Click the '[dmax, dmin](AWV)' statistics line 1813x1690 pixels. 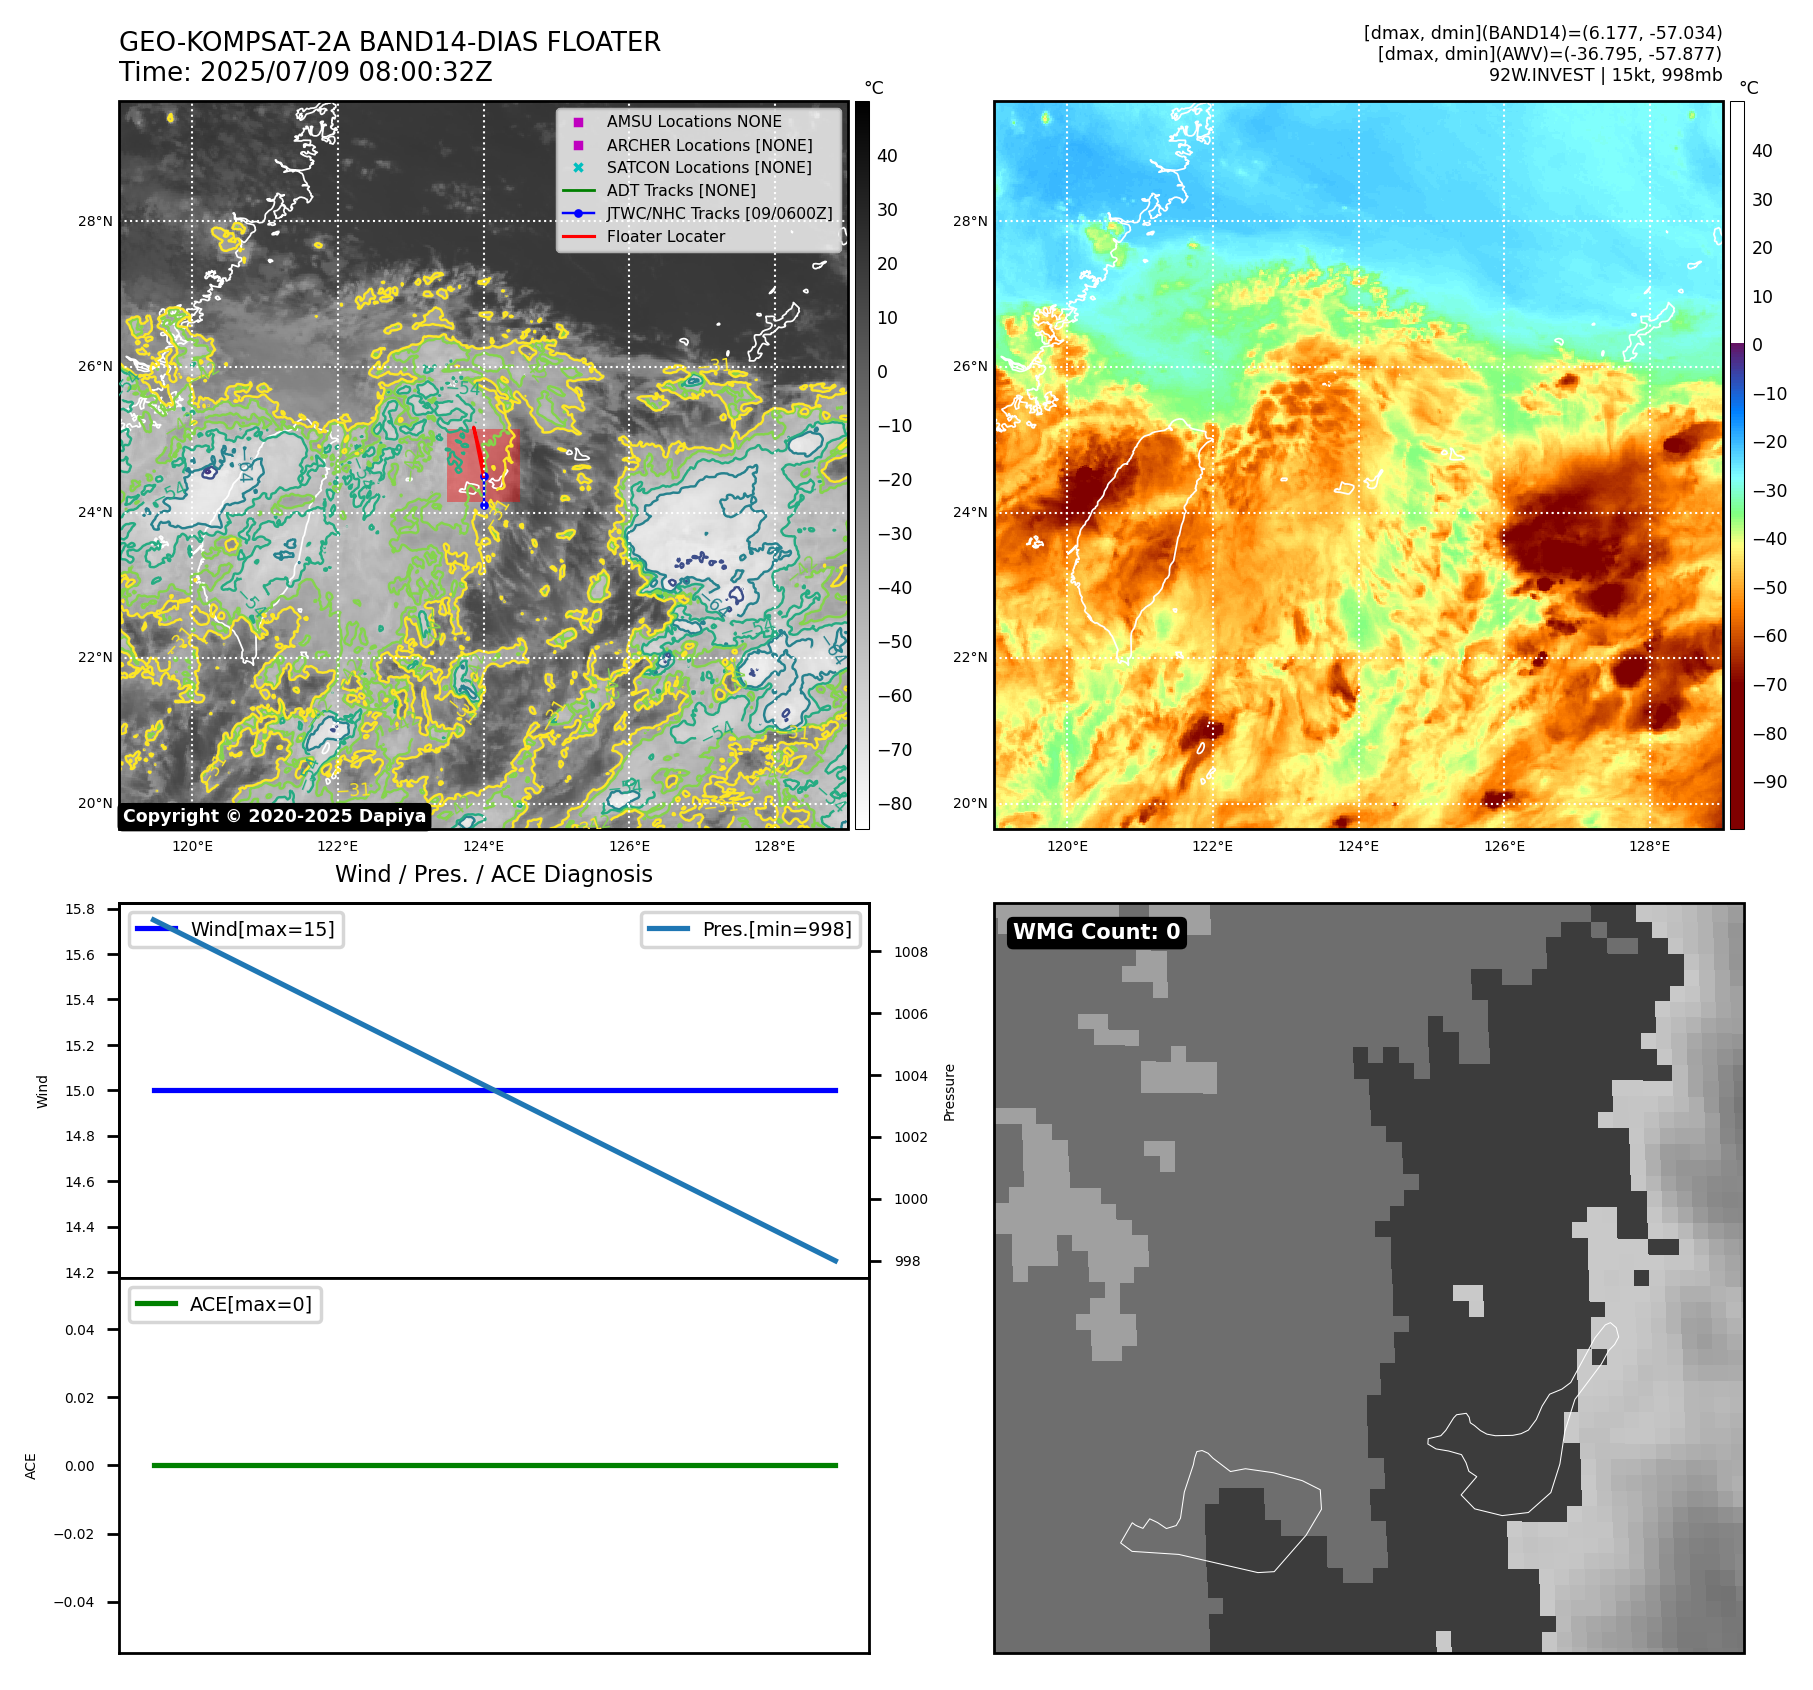[x=1550, y=54]
